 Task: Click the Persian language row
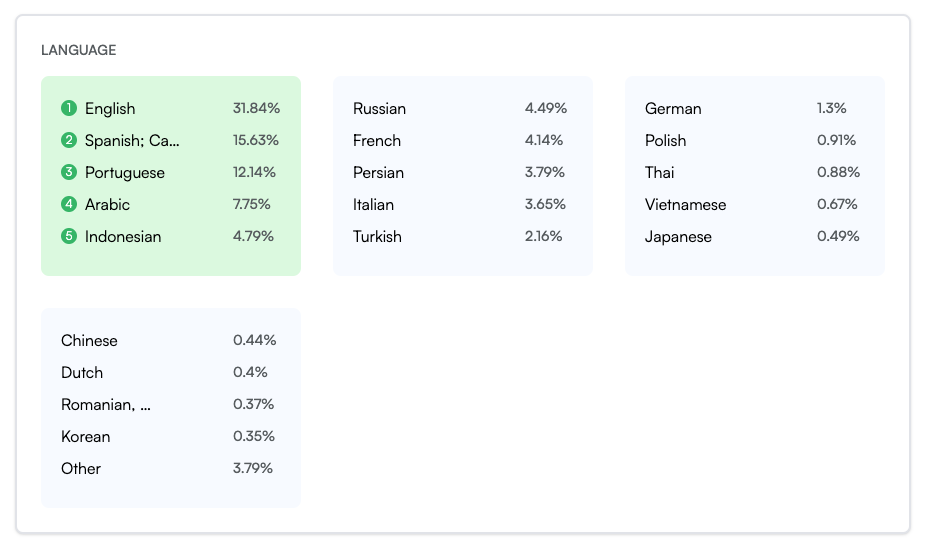coord(379,172)
